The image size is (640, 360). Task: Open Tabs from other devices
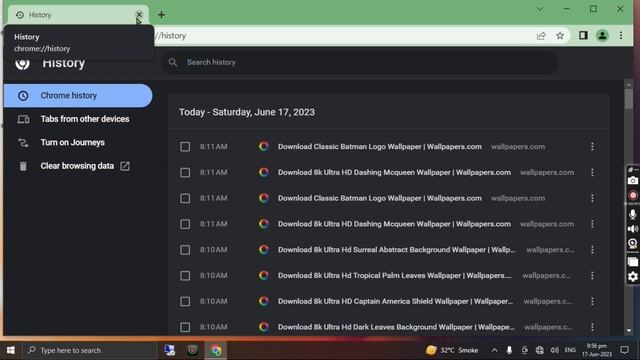tap(78, 119)
